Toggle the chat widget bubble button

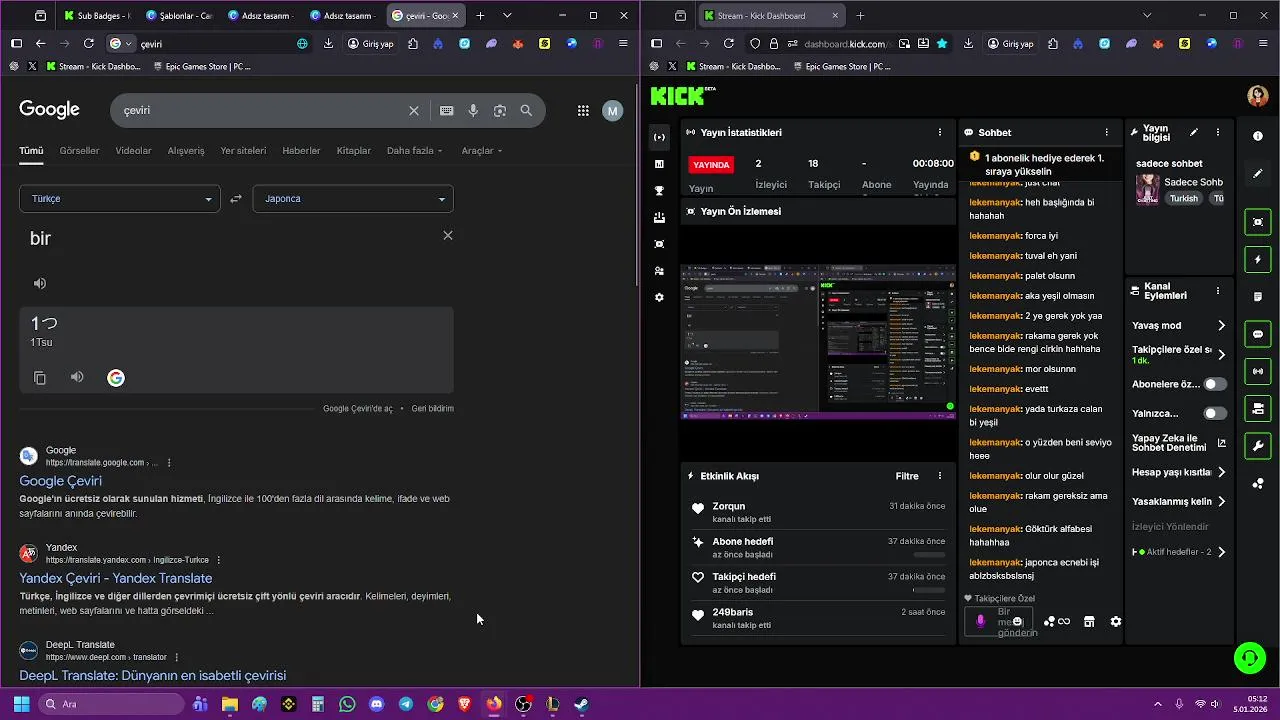click(1258, 334)
